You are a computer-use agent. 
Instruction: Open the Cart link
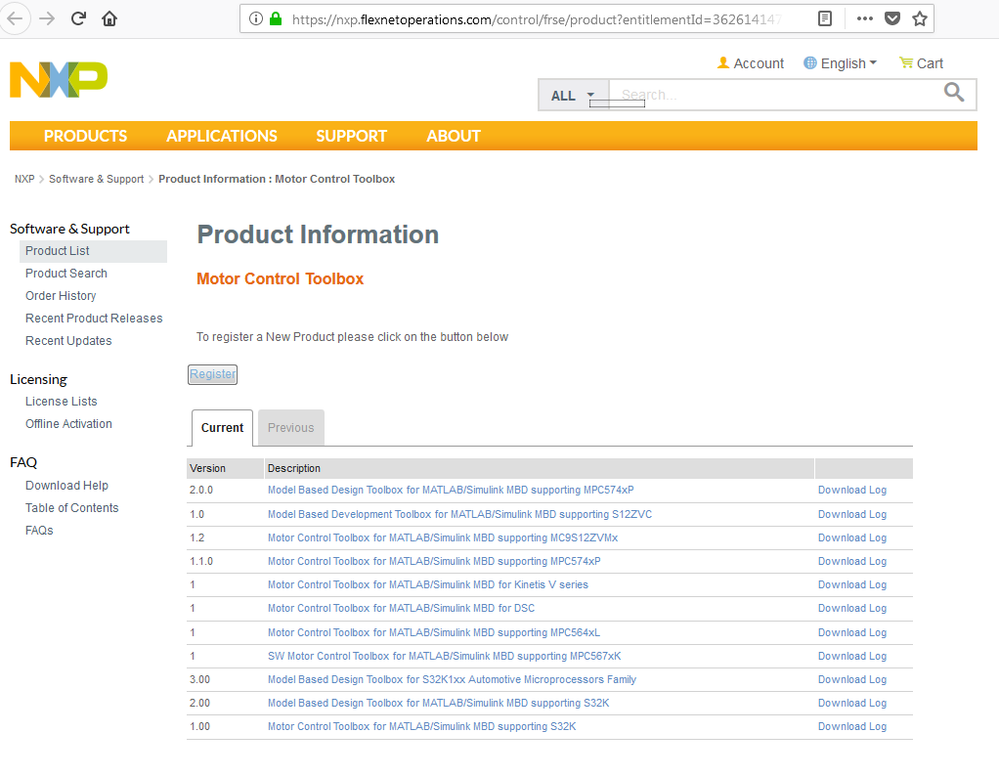921,63
